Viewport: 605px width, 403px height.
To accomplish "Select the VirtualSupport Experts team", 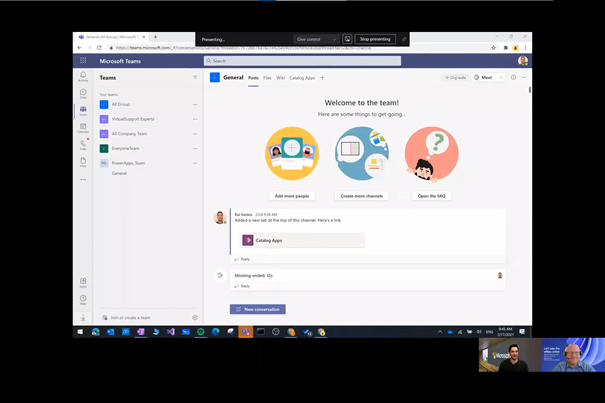I will pos(147,119).
